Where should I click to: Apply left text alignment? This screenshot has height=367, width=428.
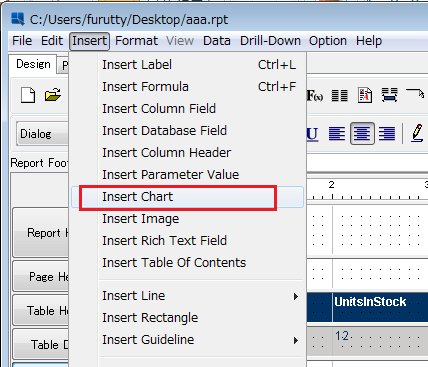coord(337,133)
